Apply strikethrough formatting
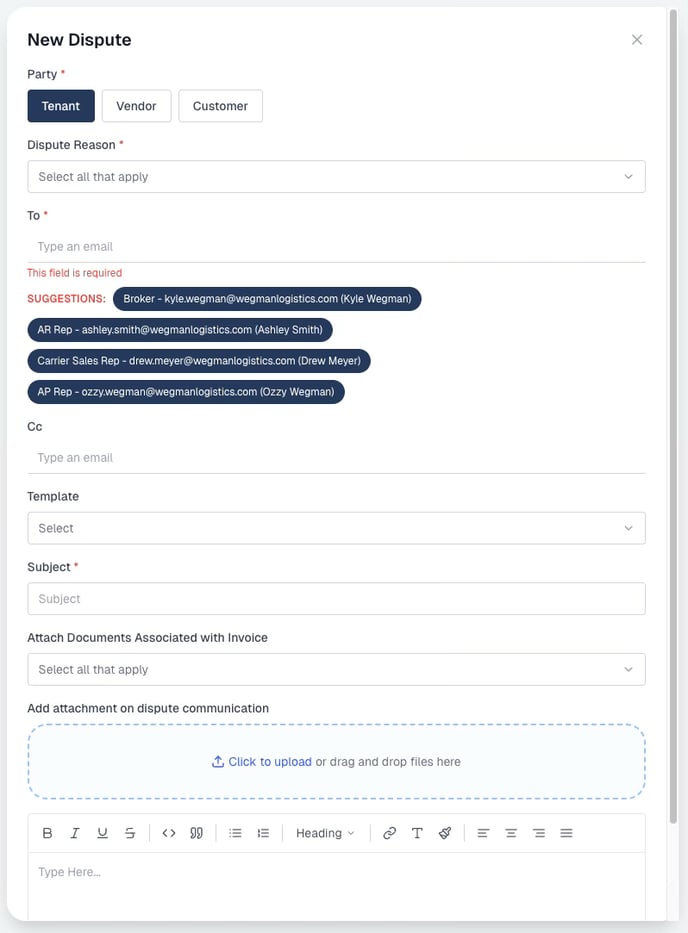Viewport: 688px width, 933px height. pos(130,833)
